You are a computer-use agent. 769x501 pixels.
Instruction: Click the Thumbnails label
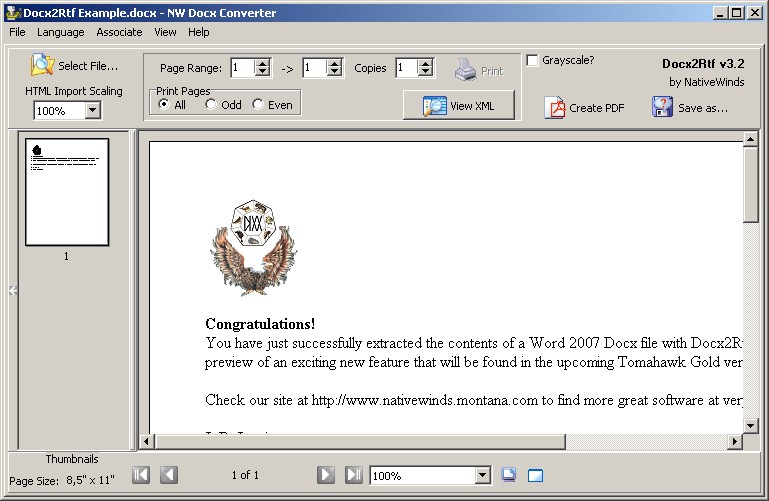click(72, 459)
